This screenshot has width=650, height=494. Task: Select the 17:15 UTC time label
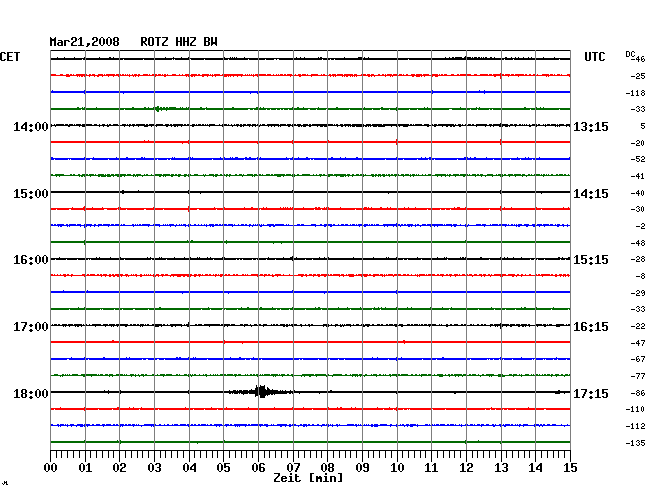[x=591, y=393]
